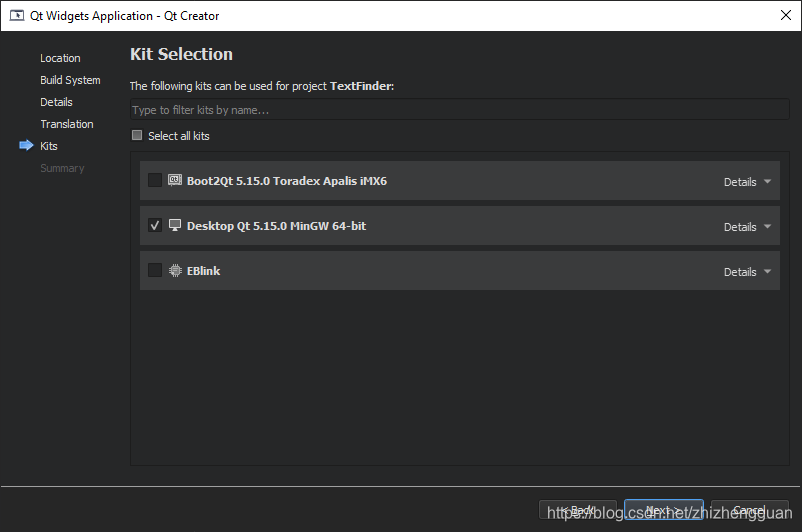802x532 pixels.
Task: Click the blue arrow beside Kits step
Action: point(26,146)
